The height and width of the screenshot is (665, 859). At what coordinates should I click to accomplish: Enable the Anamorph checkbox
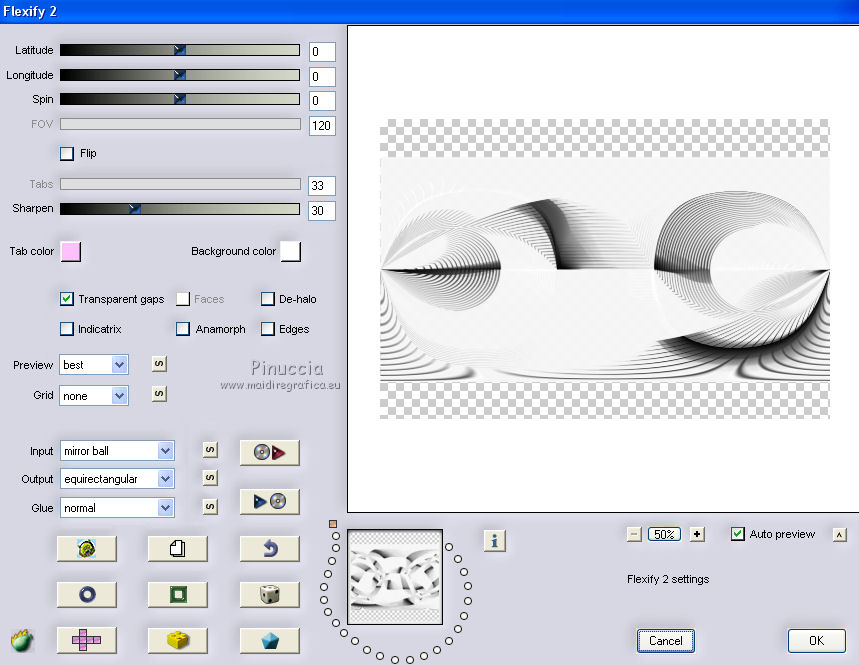pyautogui.click(x=183, y=329)
